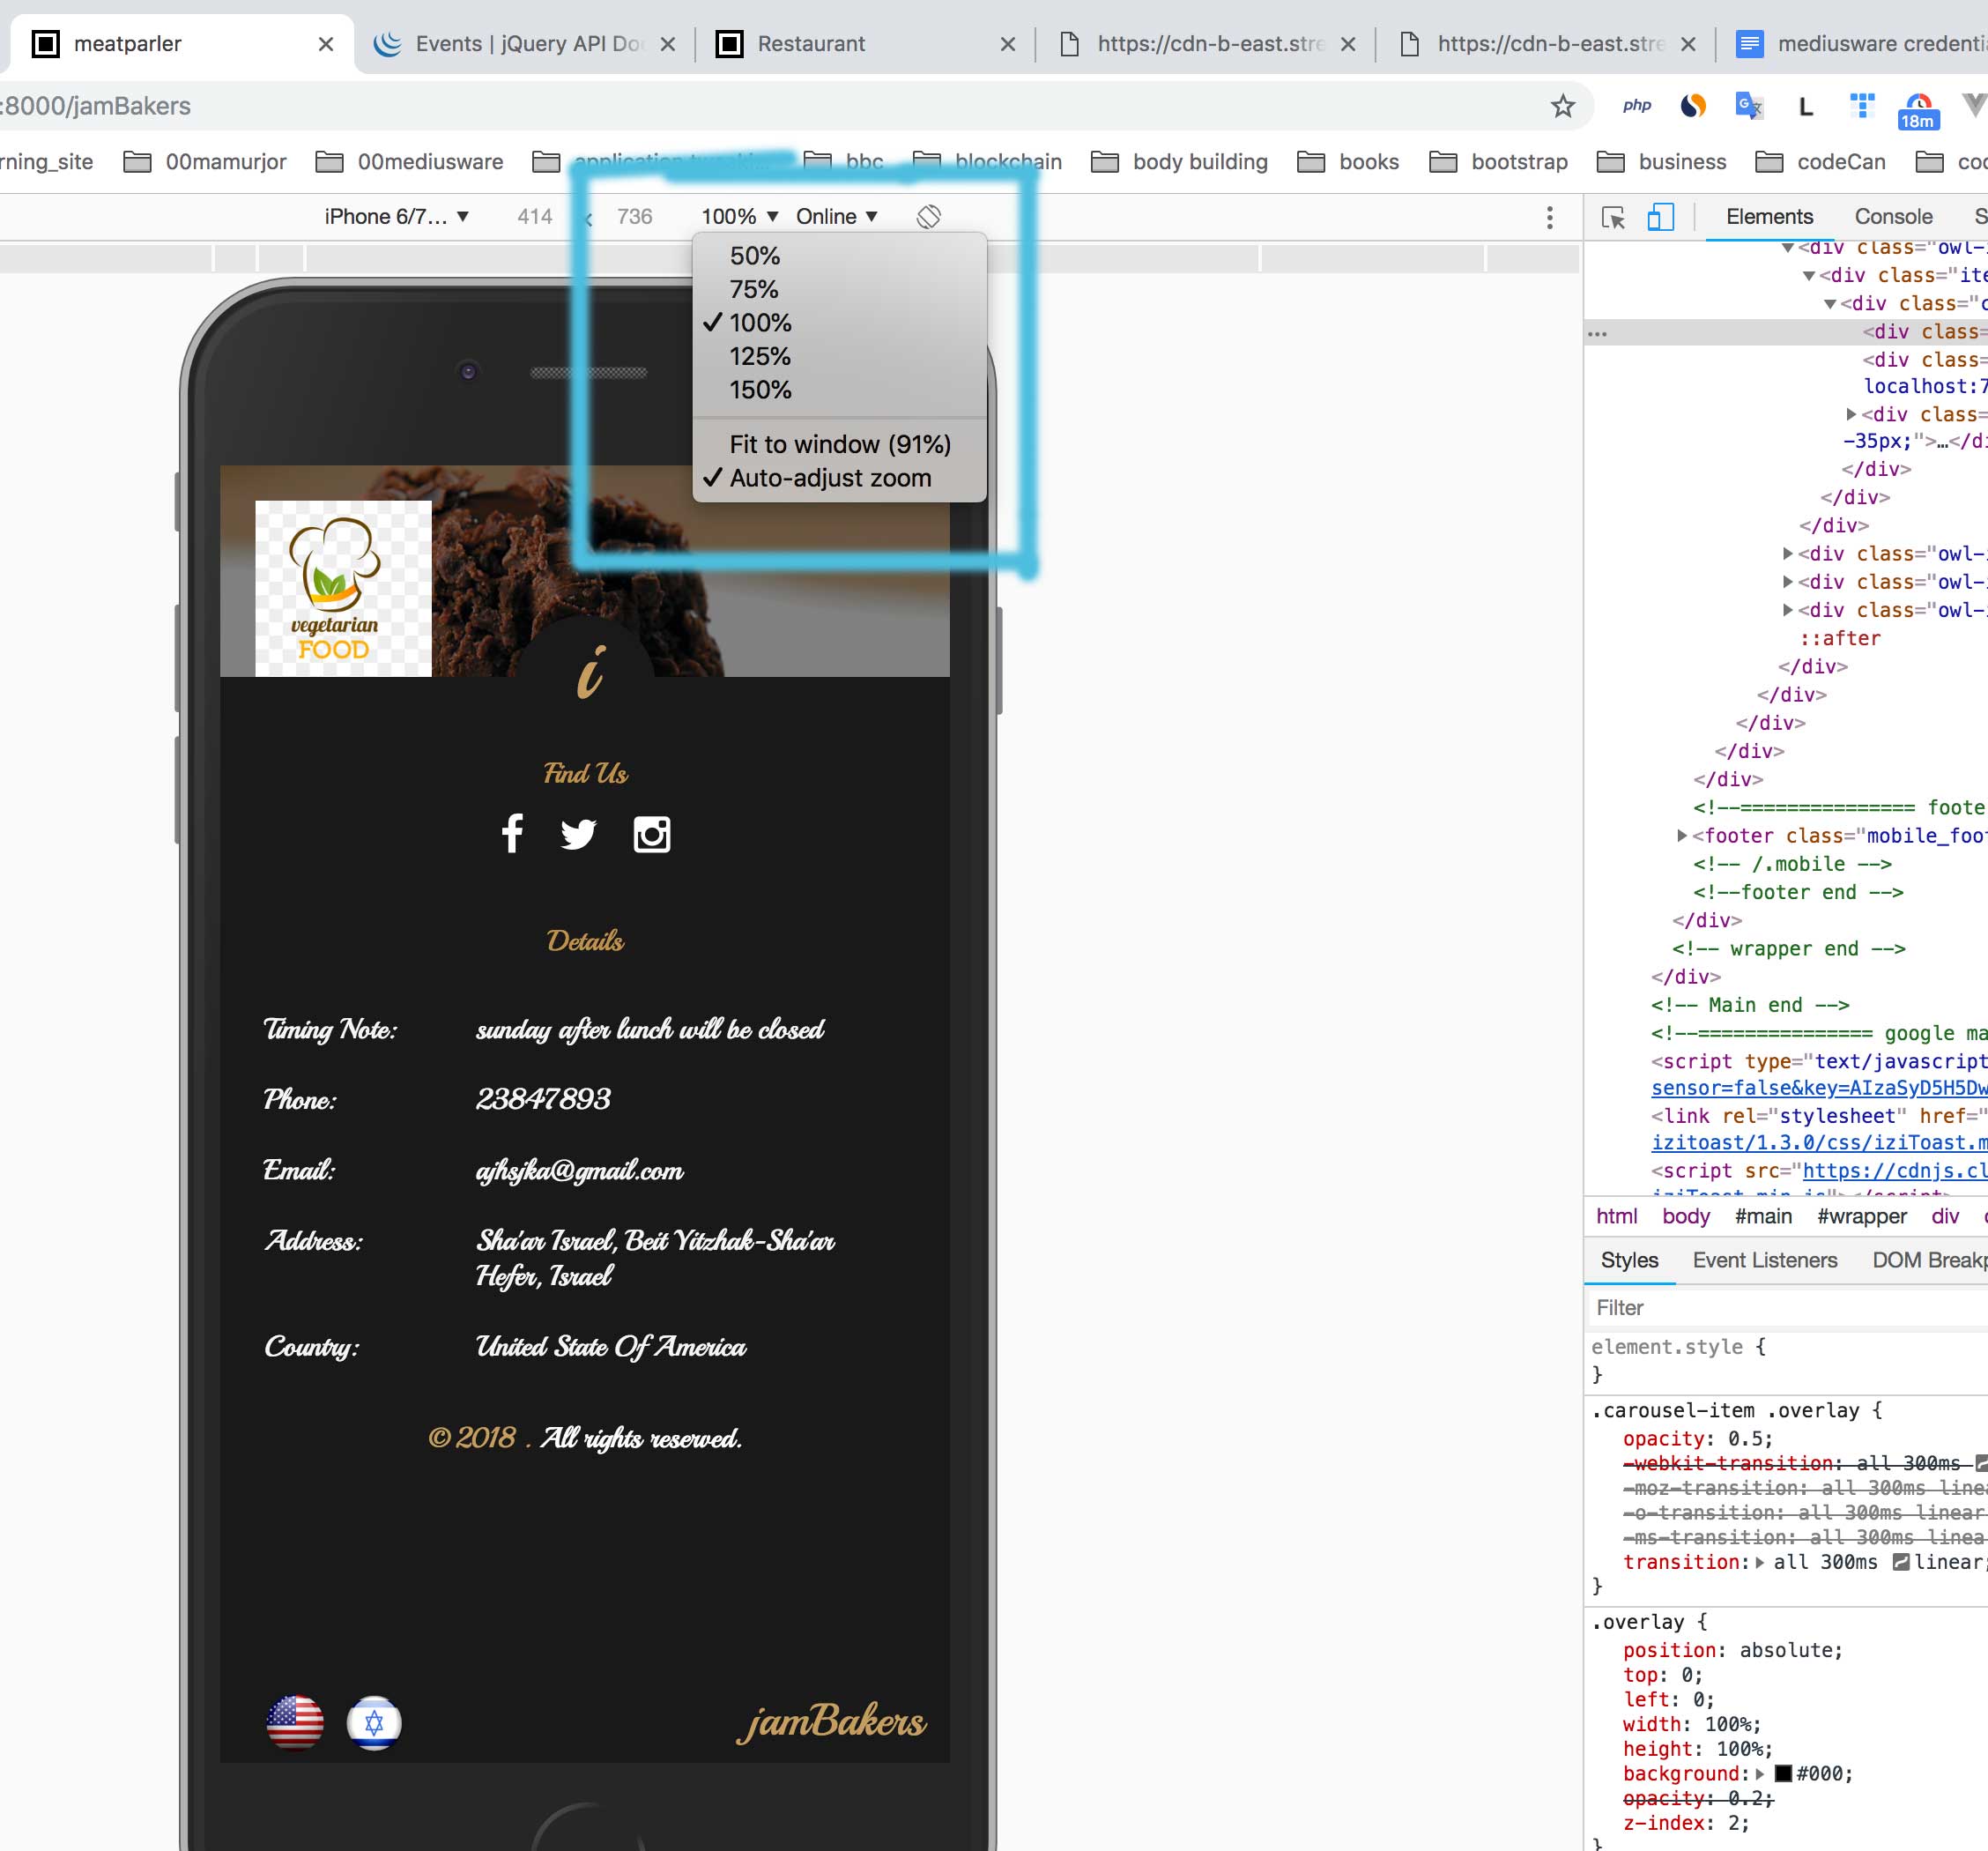Open the Event Listeners subtab
This screenshot has height=1851, width=1988.
click(1764, 1260)
